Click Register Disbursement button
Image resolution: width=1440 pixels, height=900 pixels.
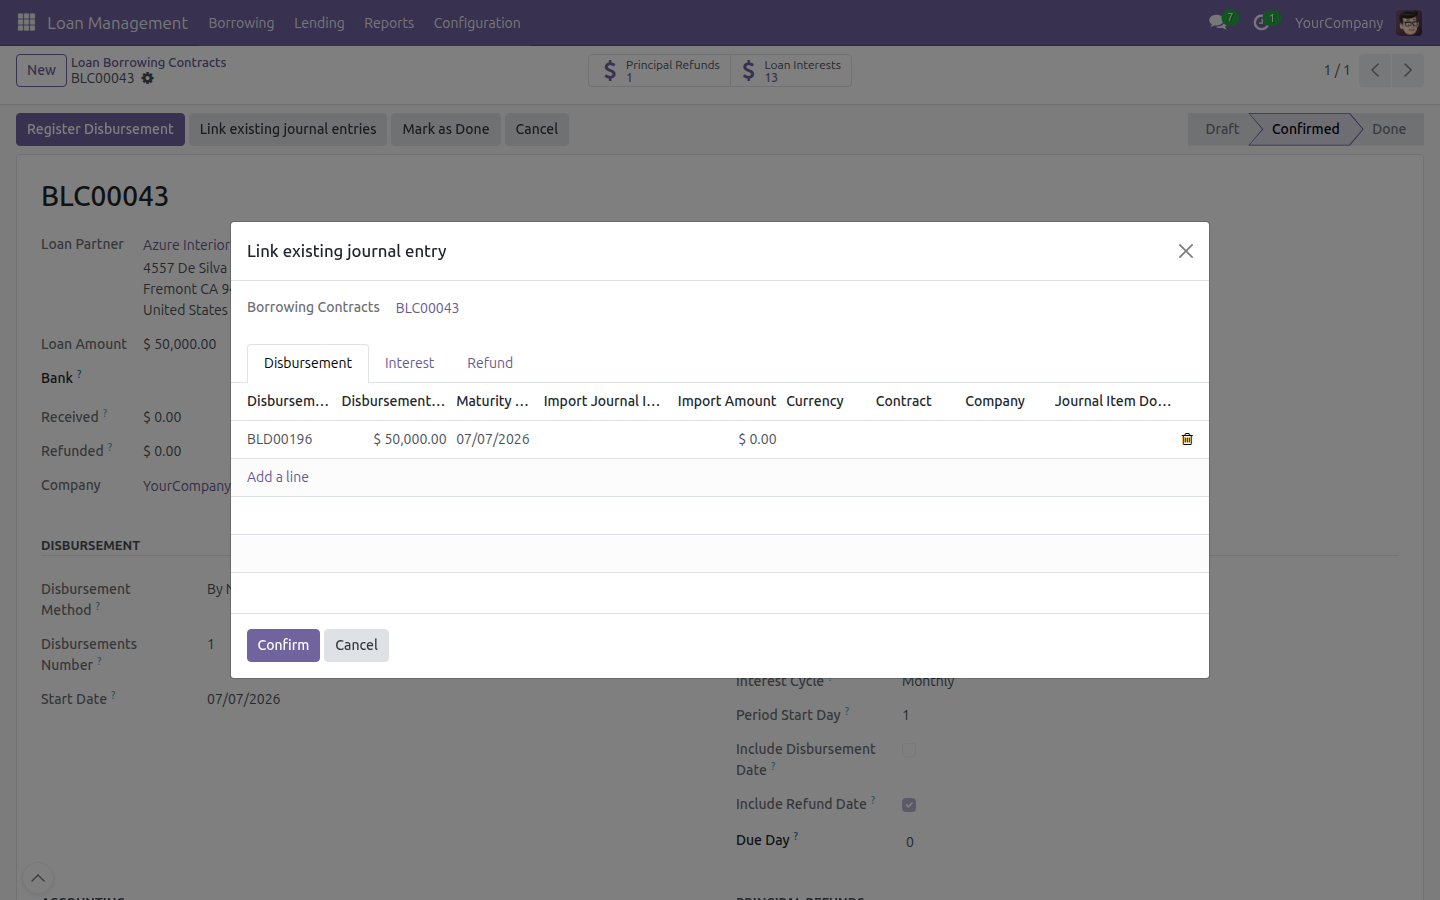100,129
